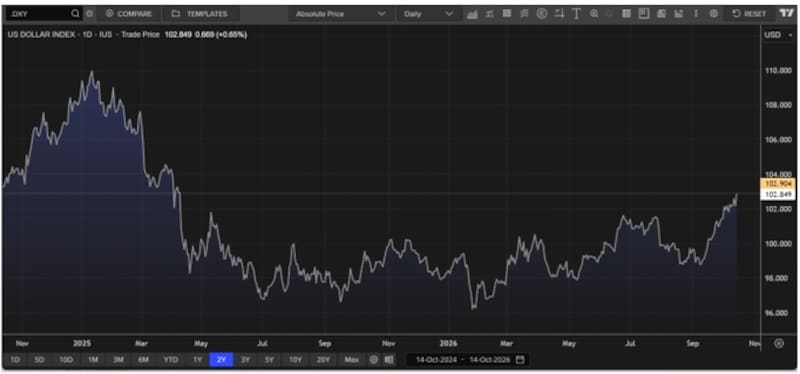
Task: Click the table icon beside range buttons
Action: (389, 360)
